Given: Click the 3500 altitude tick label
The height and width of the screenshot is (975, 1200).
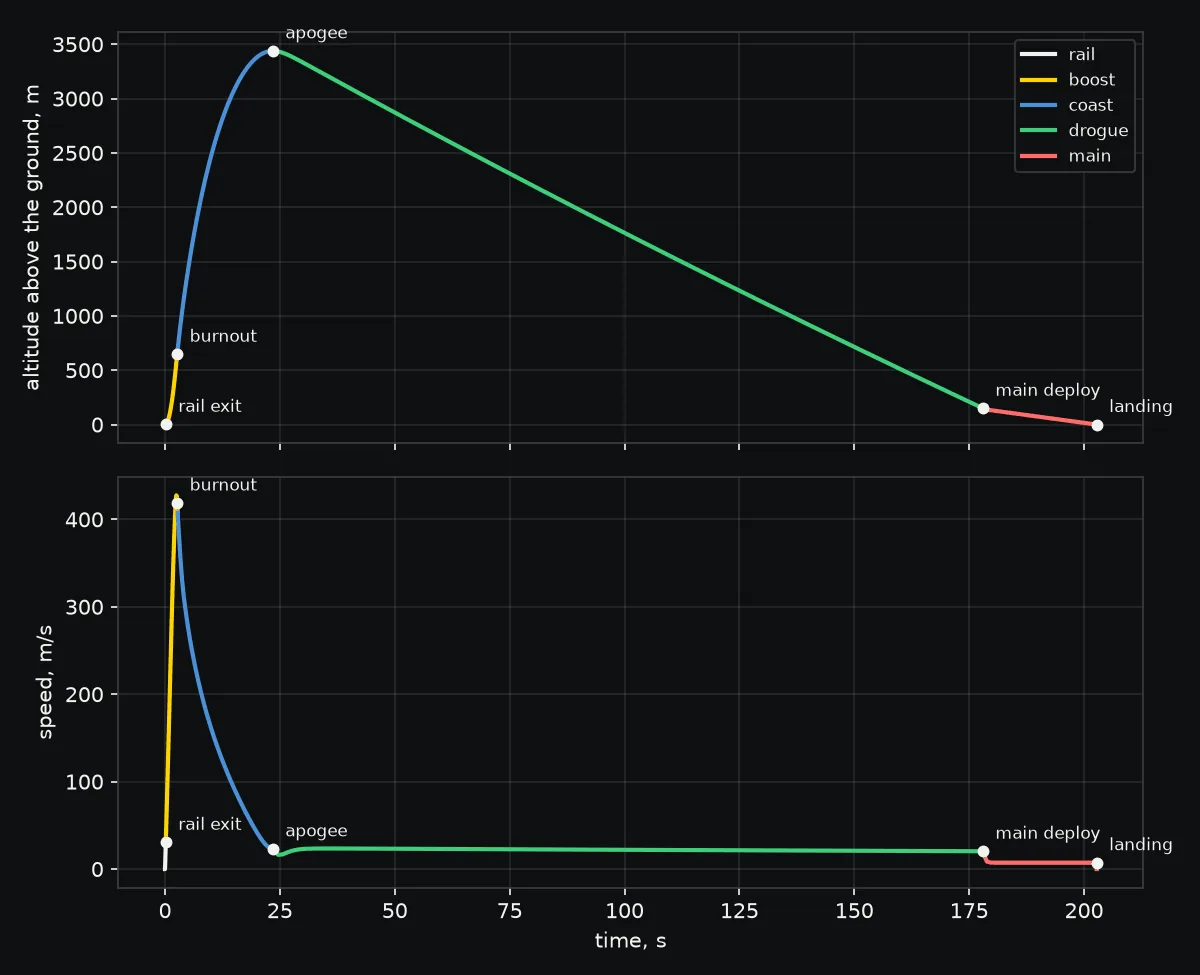Looking at the screenshot, I should point(76,45).
